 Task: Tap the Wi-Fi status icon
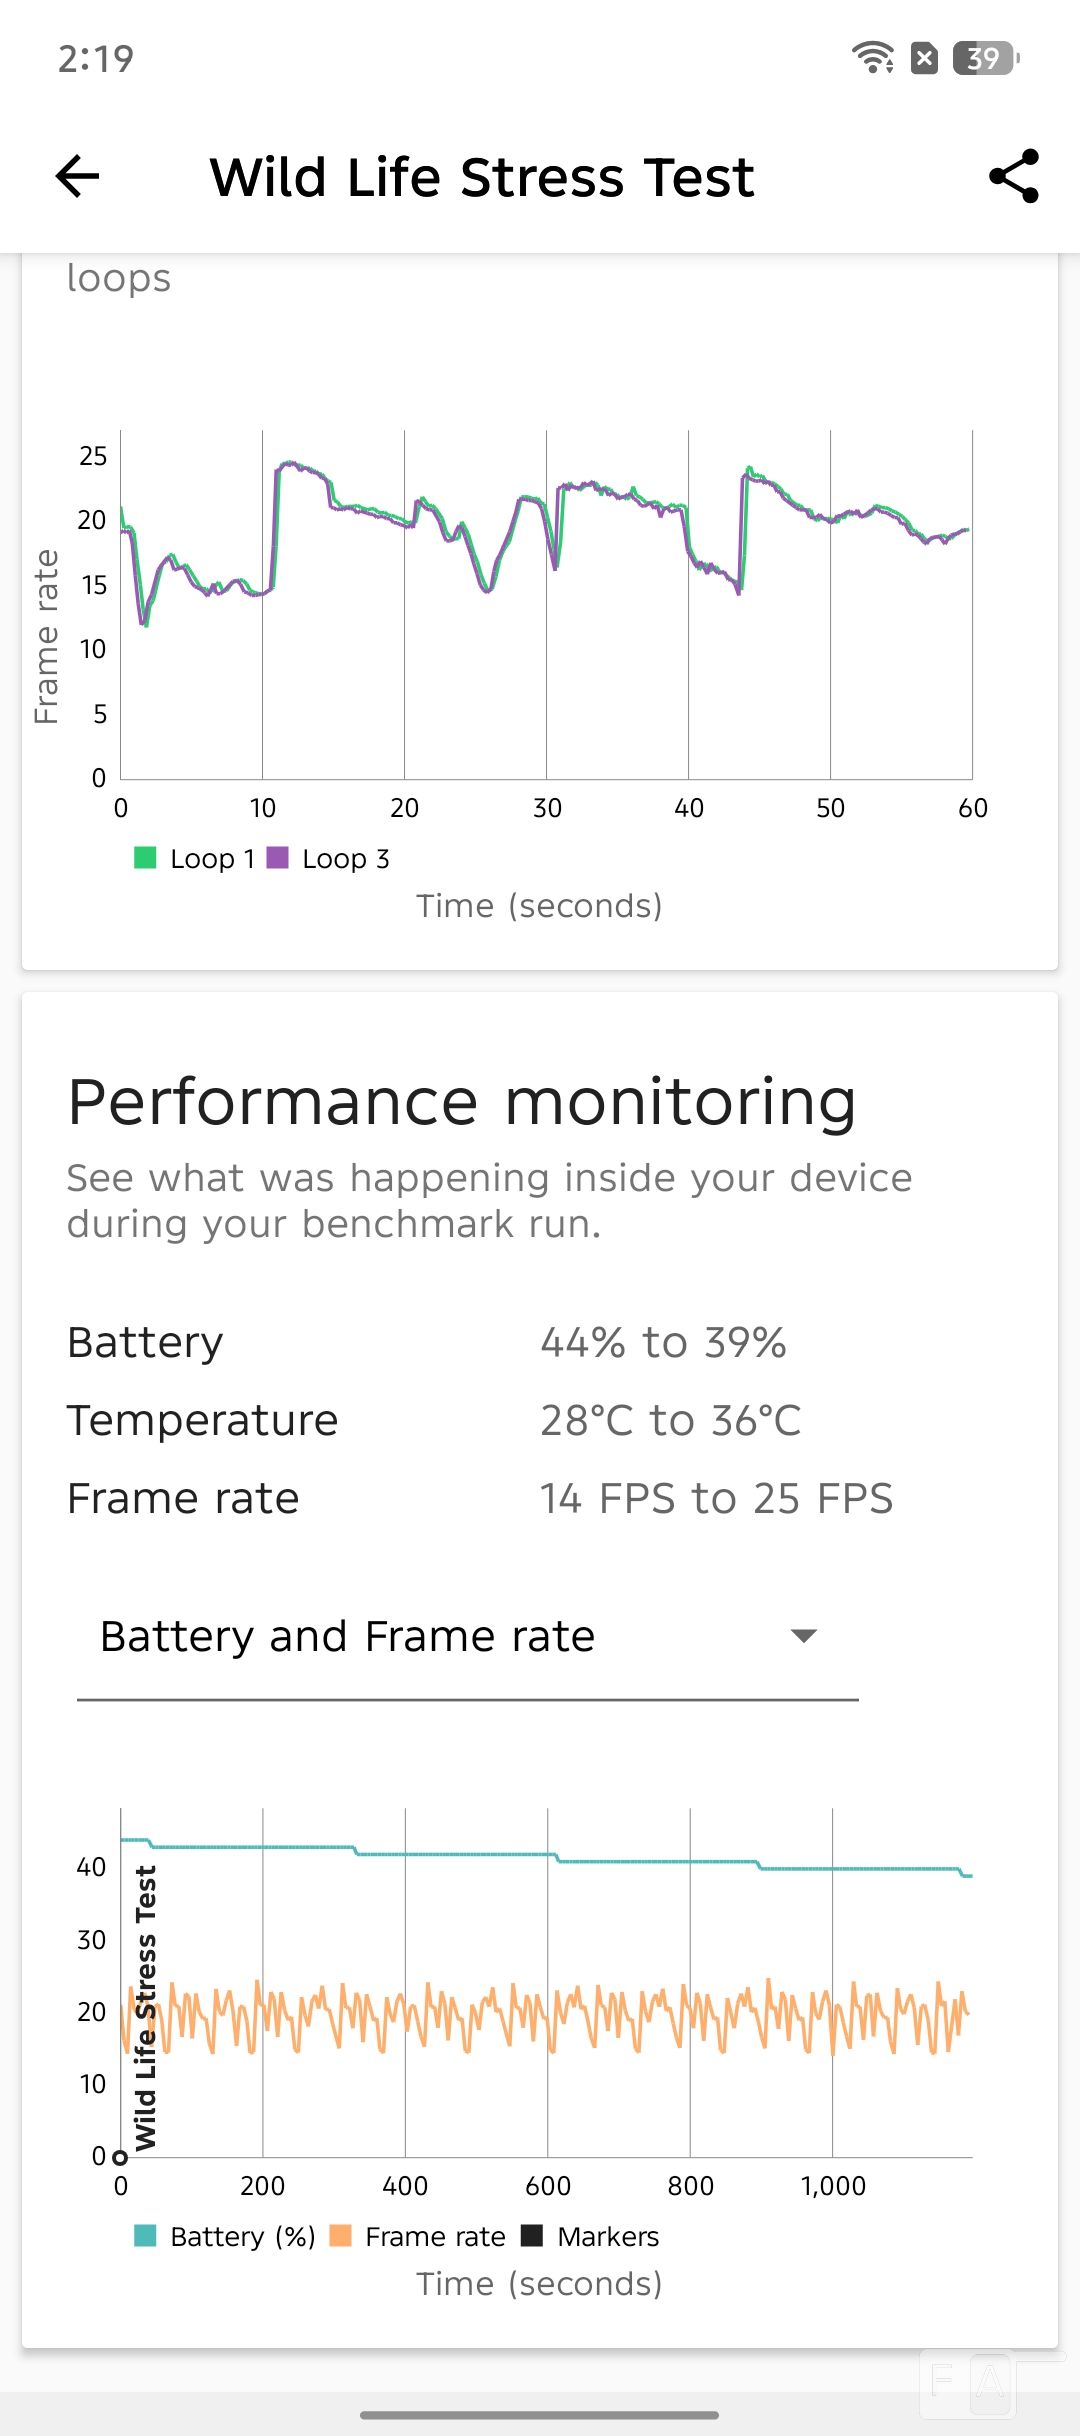(873, 58)
